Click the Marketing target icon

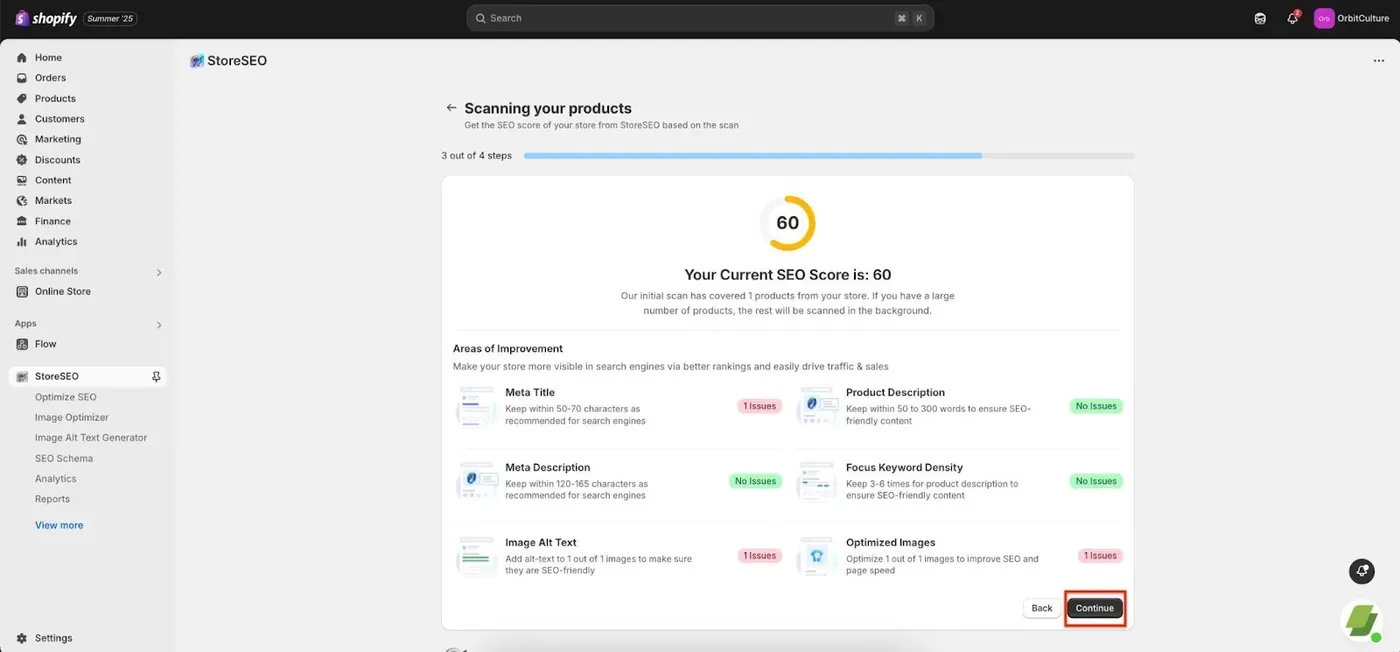coord(22,139)
